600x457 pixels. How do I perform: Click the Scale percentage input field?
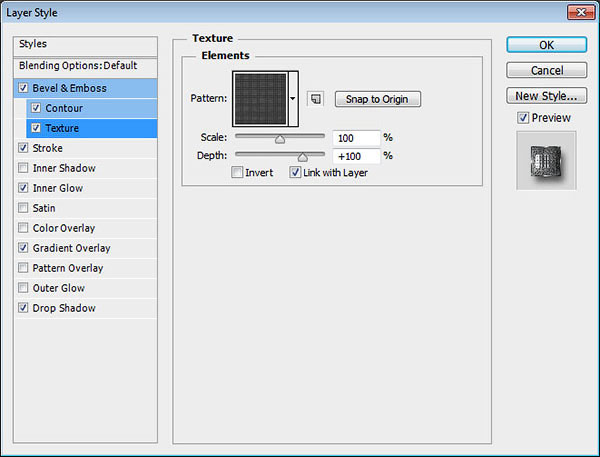click(x=357, y=138)
